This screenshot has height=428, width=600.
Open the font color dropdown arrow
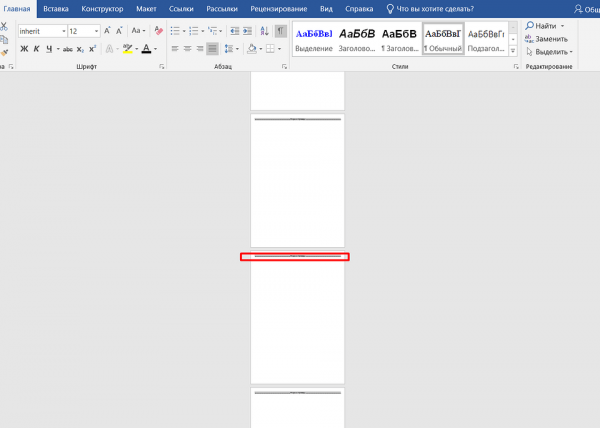tap(155, 49)
